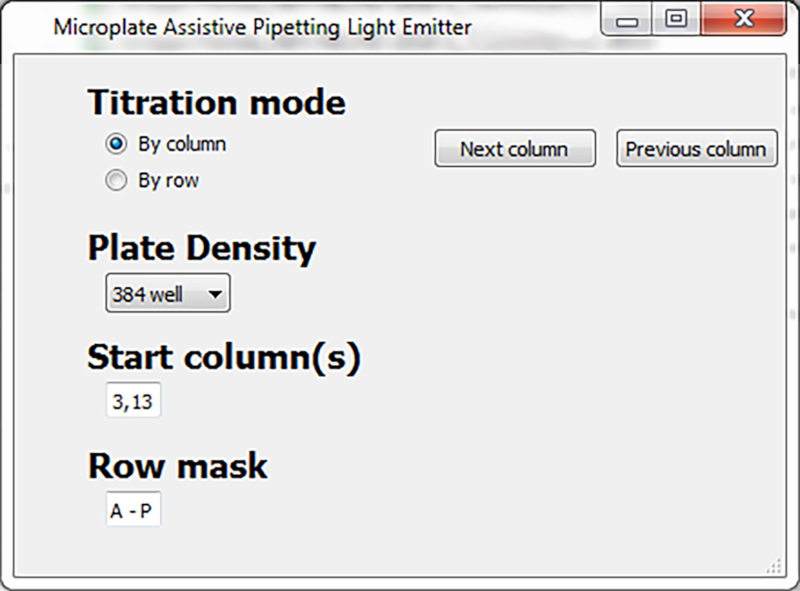Focus the Start column(s) field showing 3,13
800x591 pixels.
click(133, 402)
